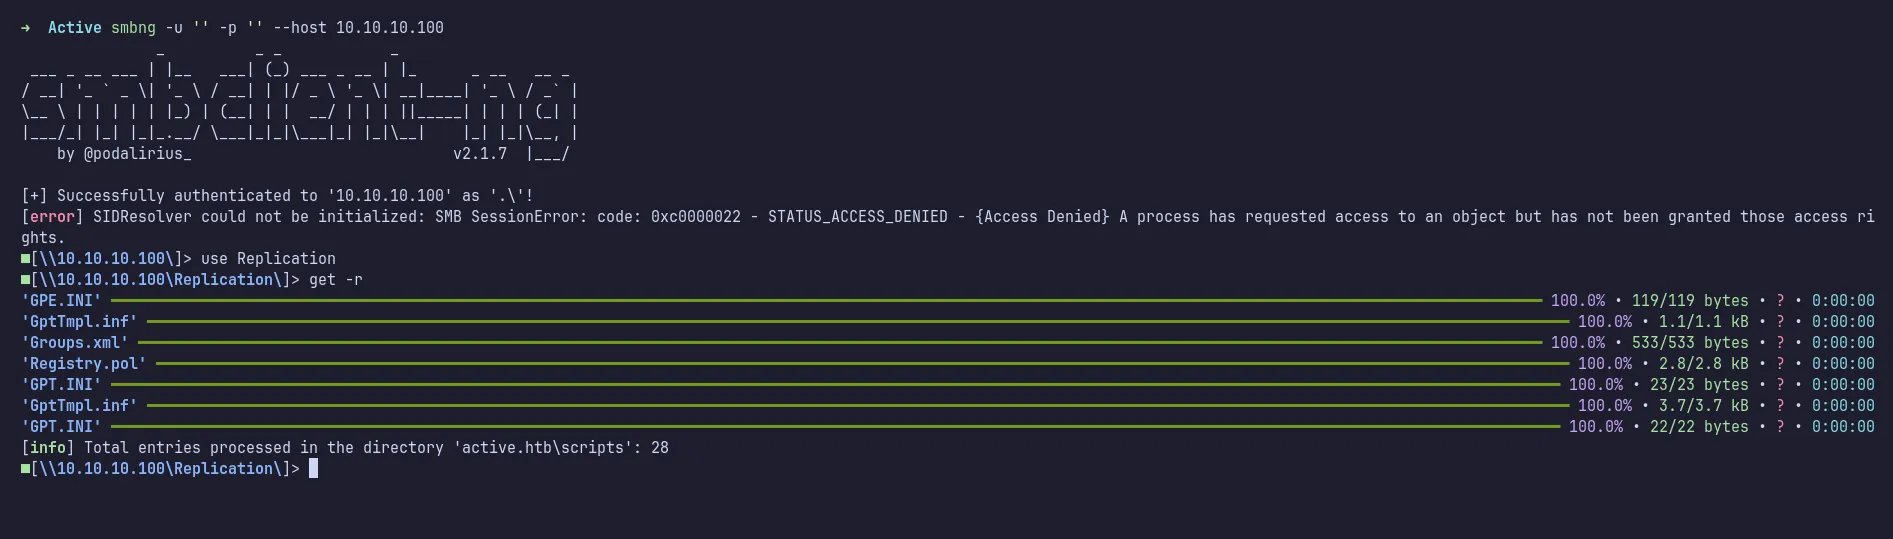The image size is (1893, 539).
Task: Click the 533/533 bytes size value
Action: pyautogui.click(x=1690, y=342)
